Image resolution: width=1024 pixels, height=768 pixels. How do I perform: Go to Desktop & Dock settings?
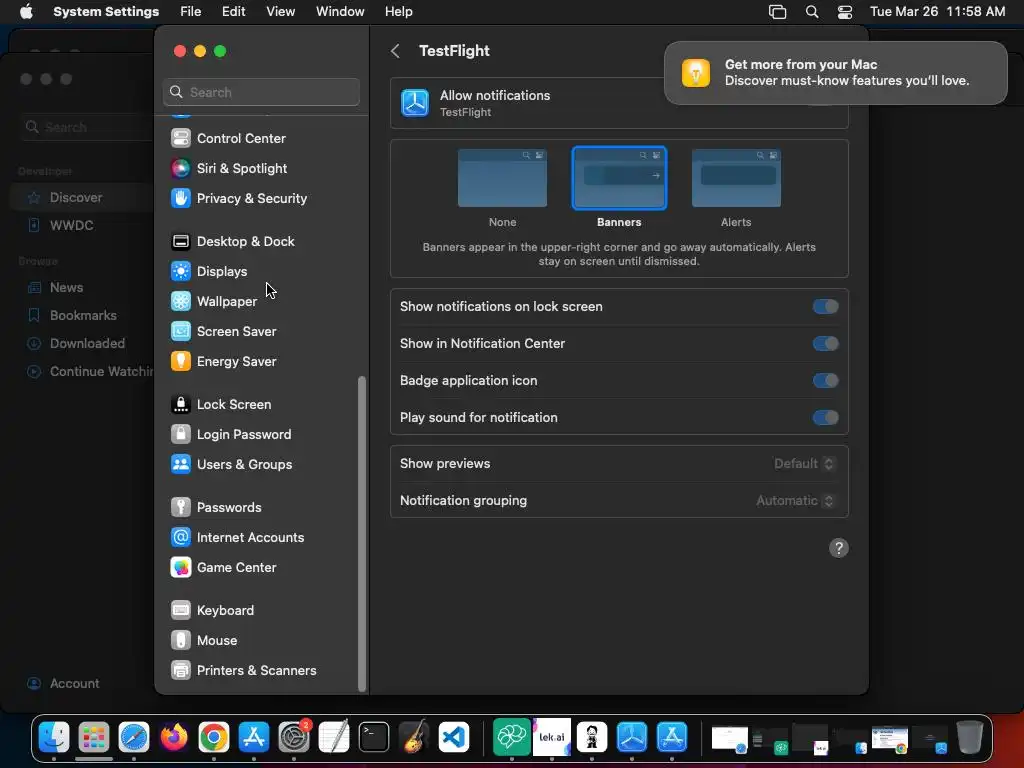(232, 242)
